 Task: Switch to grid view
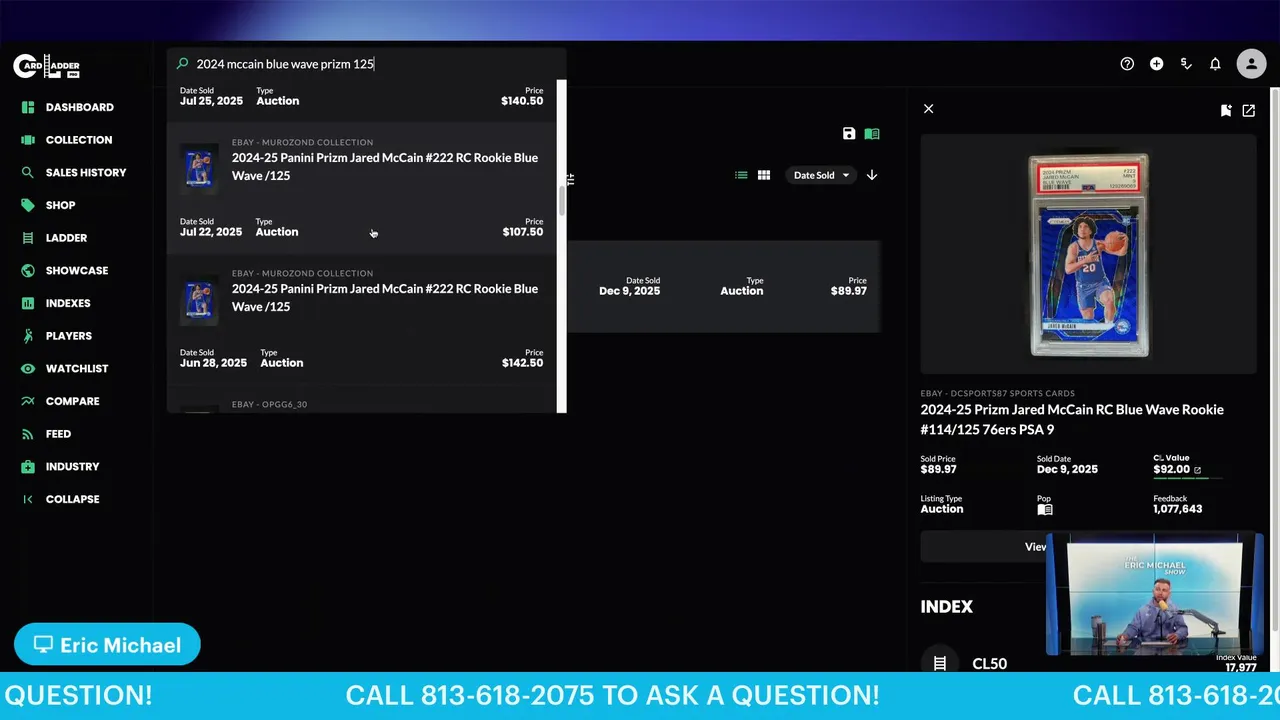pos(764,175)
